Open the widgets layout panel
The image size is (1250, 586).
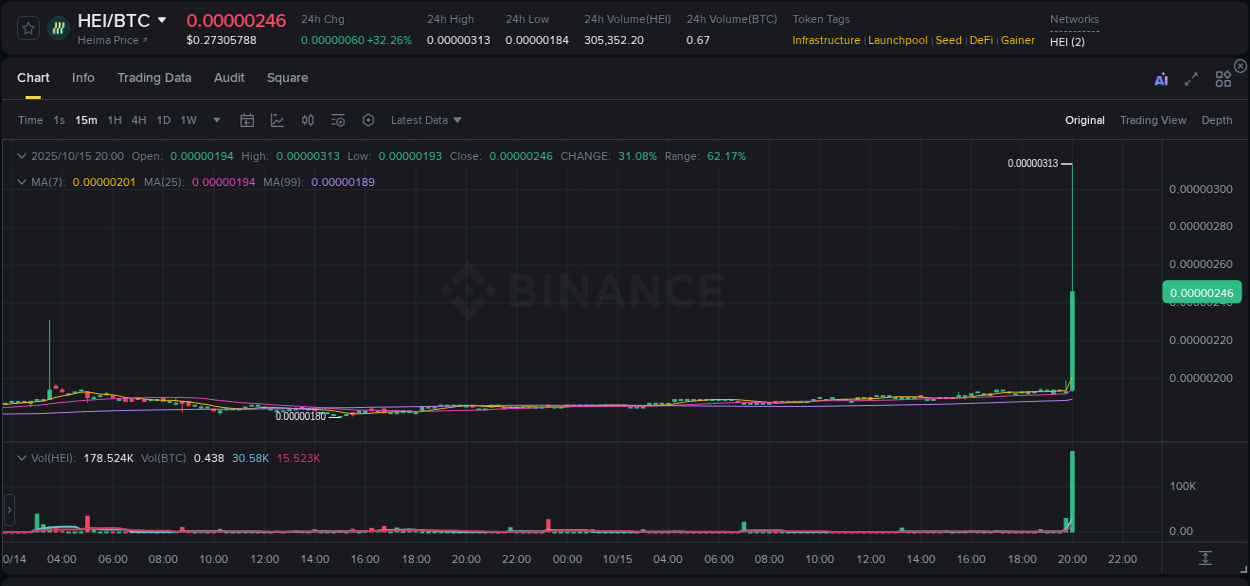(1223, 78)
